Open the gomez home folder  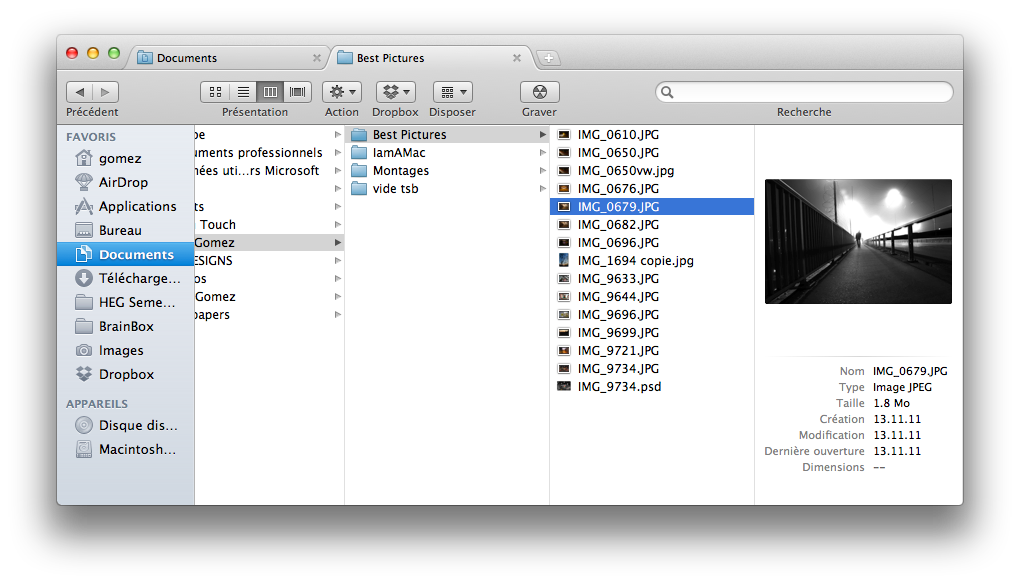(x=120, y=158)
